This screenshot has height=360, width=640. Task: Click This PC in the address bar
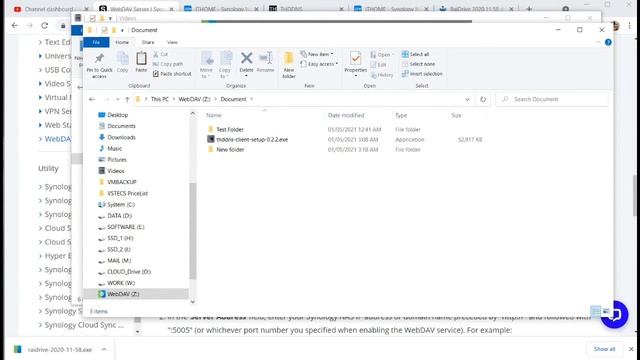click(x=160, y=99)
